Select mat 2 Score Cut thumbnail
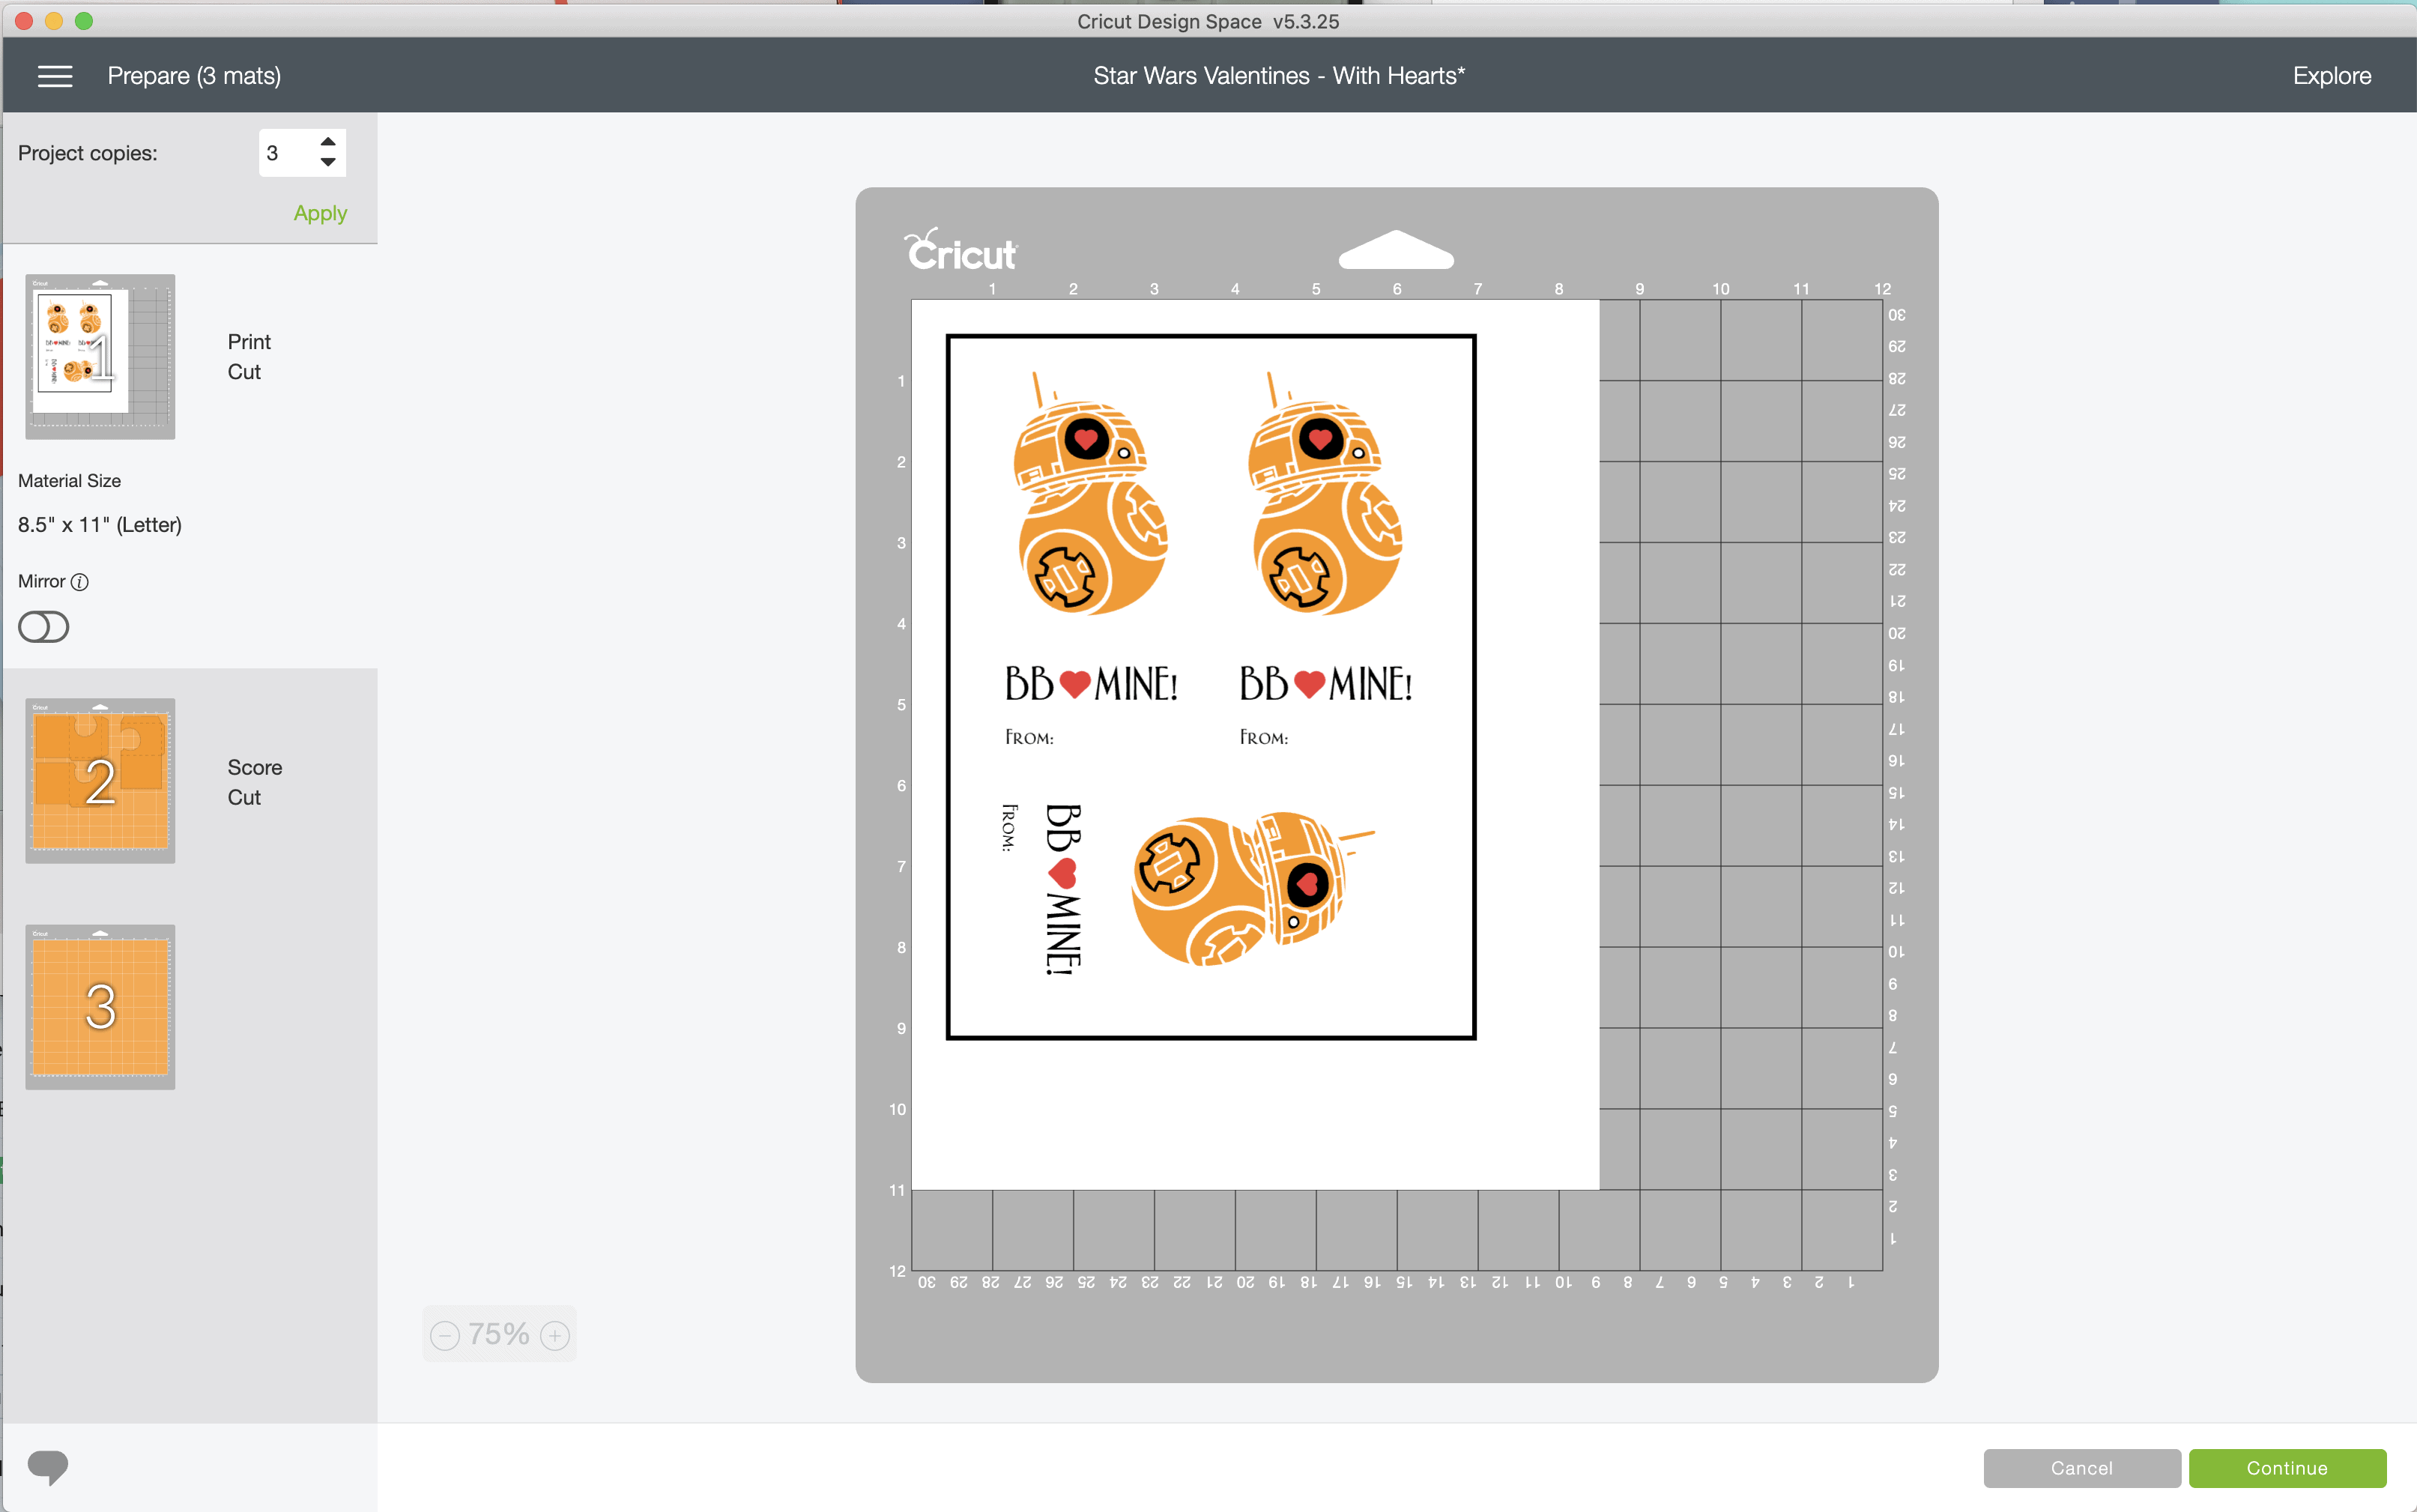This screenshot has width=2417, height=1512. tap(100, 781)
